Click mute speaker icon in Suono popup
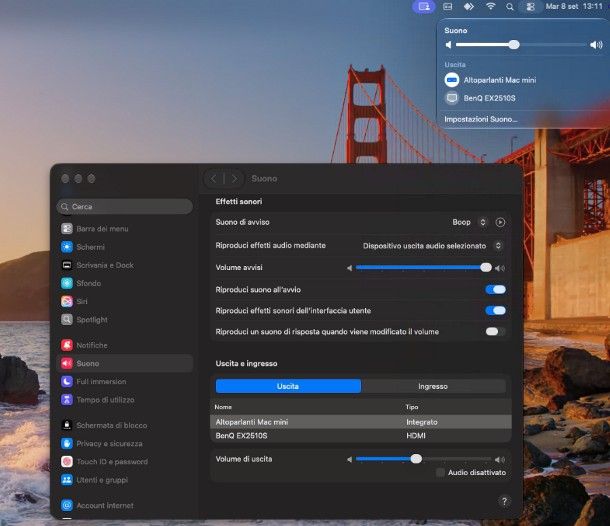 pyautogui.click(x=449, y=45)
